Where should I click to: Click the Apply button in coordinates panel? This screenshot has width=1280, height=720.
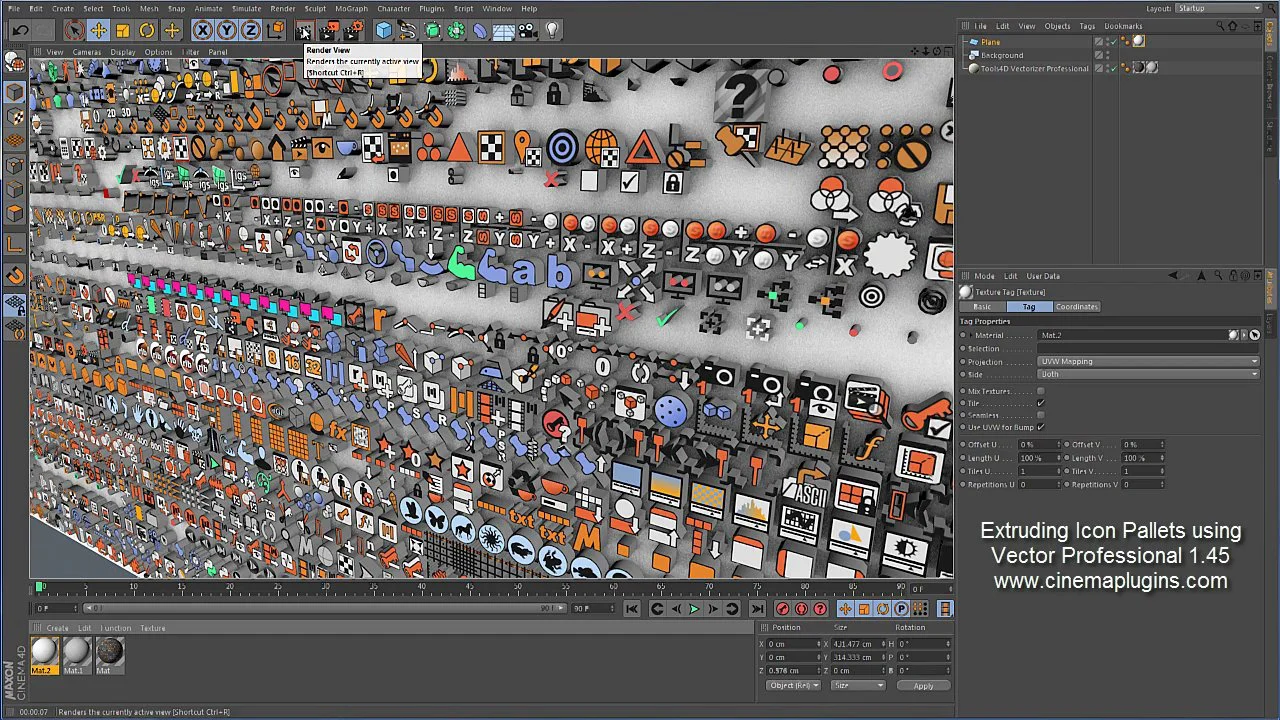(922, 686)
